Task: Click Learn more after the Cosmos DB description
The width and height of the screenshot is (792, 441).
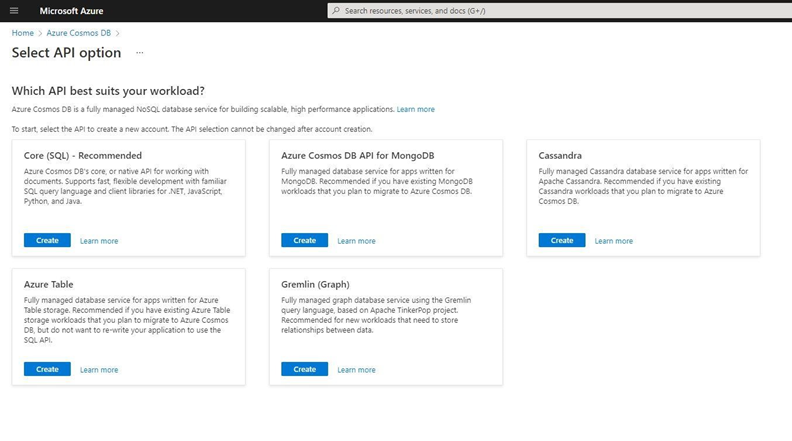Action: click(415, 109)
